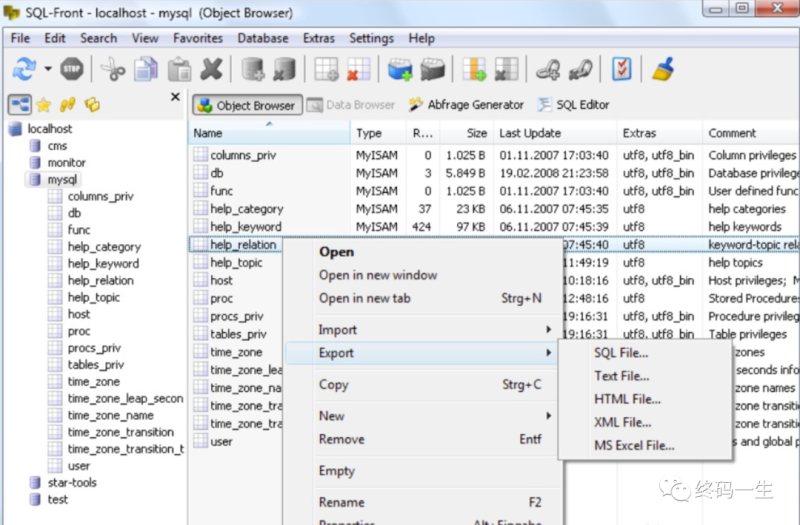The image size is (800, 525).
Task: Select the star-tools database in tree
Action: [x=72, y=483]
